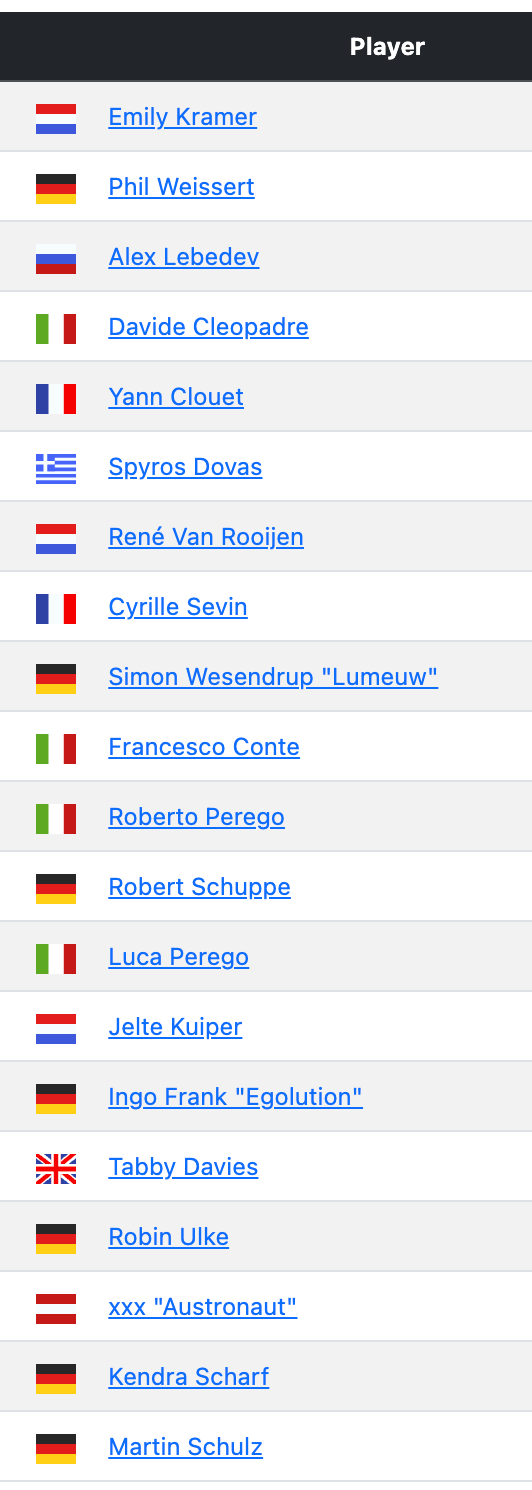Viewport: 532px width, 1490px height.
Task: Click the Netherlands flag beside Emily Kramer
Action: pyautogui.click(x=56, y=118)
